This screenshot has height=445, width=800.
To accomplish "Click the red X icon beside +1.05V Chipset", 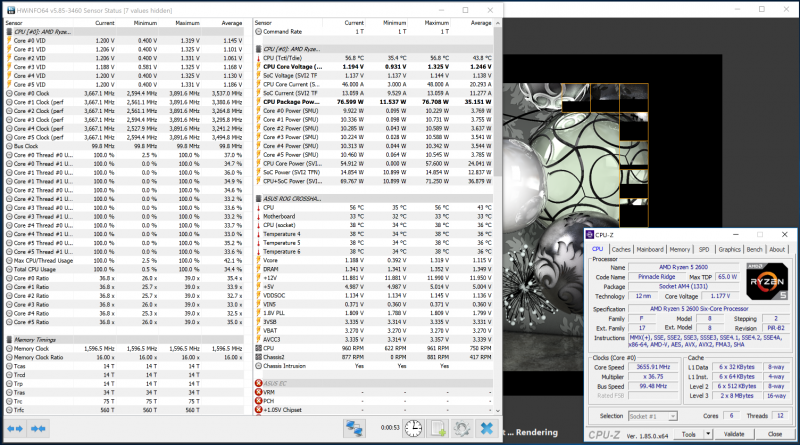I will point(259,409).
